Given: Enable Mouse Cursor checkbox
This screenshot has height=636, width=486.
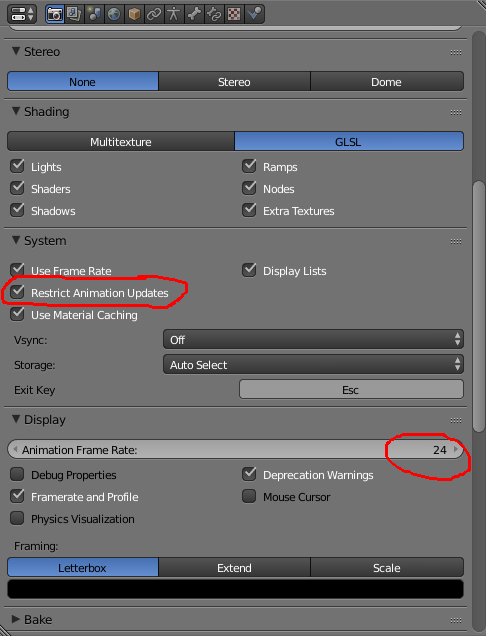Looking at the screenshot, I should (x=249, y=496).
